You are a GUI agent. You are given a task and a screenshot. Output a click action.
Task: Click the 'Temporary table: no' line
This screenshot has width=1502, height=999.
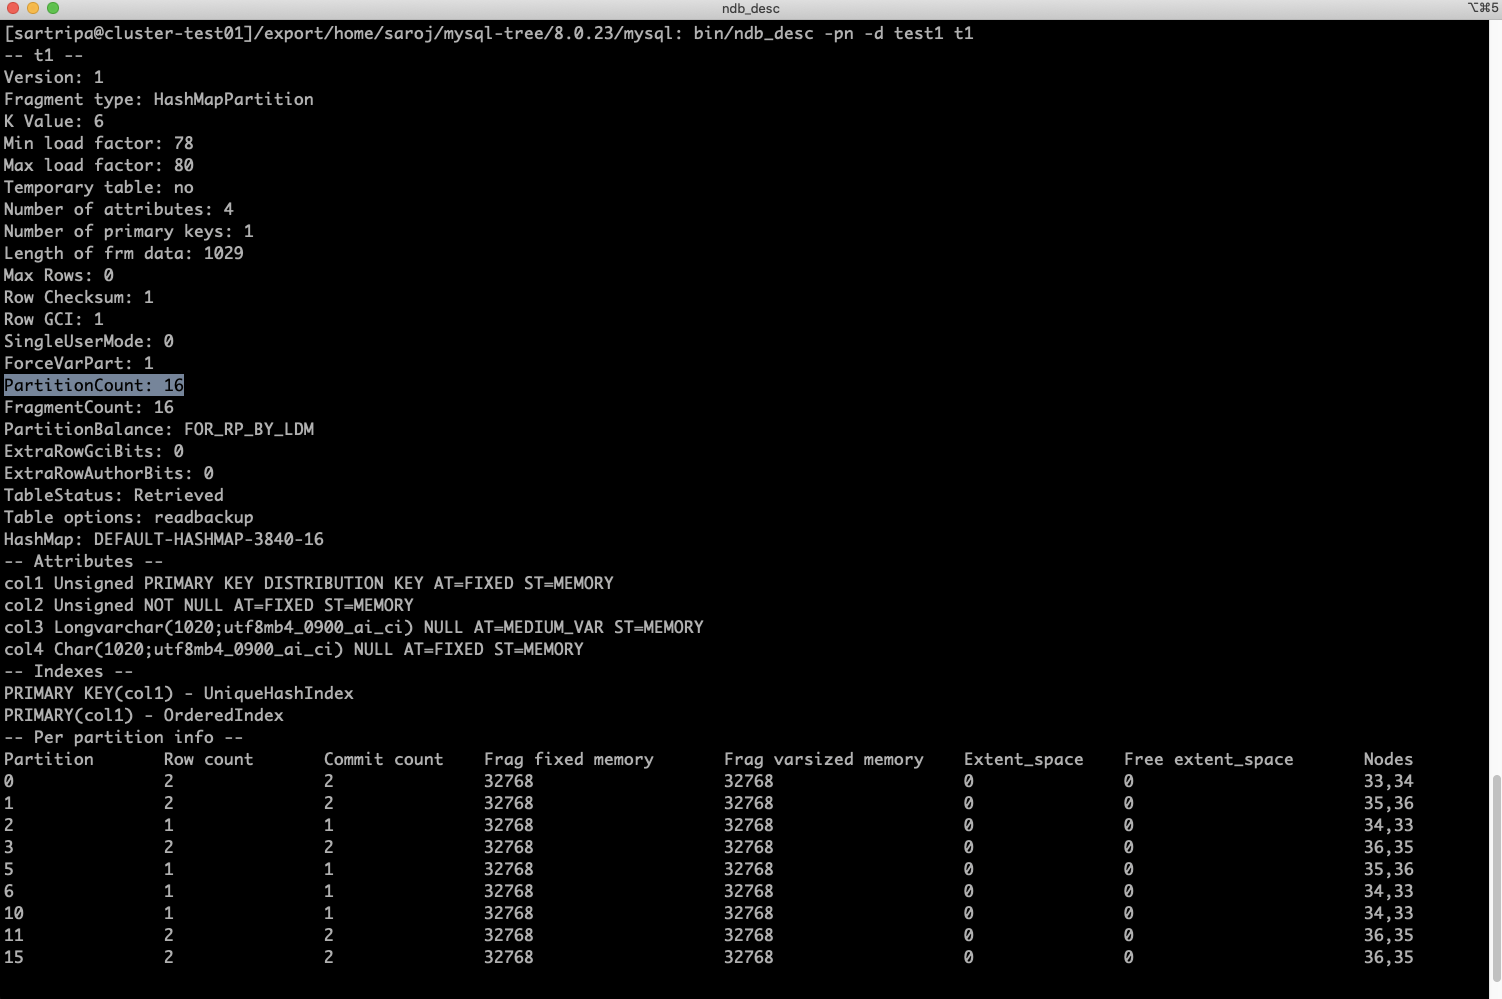click(99, 187)
